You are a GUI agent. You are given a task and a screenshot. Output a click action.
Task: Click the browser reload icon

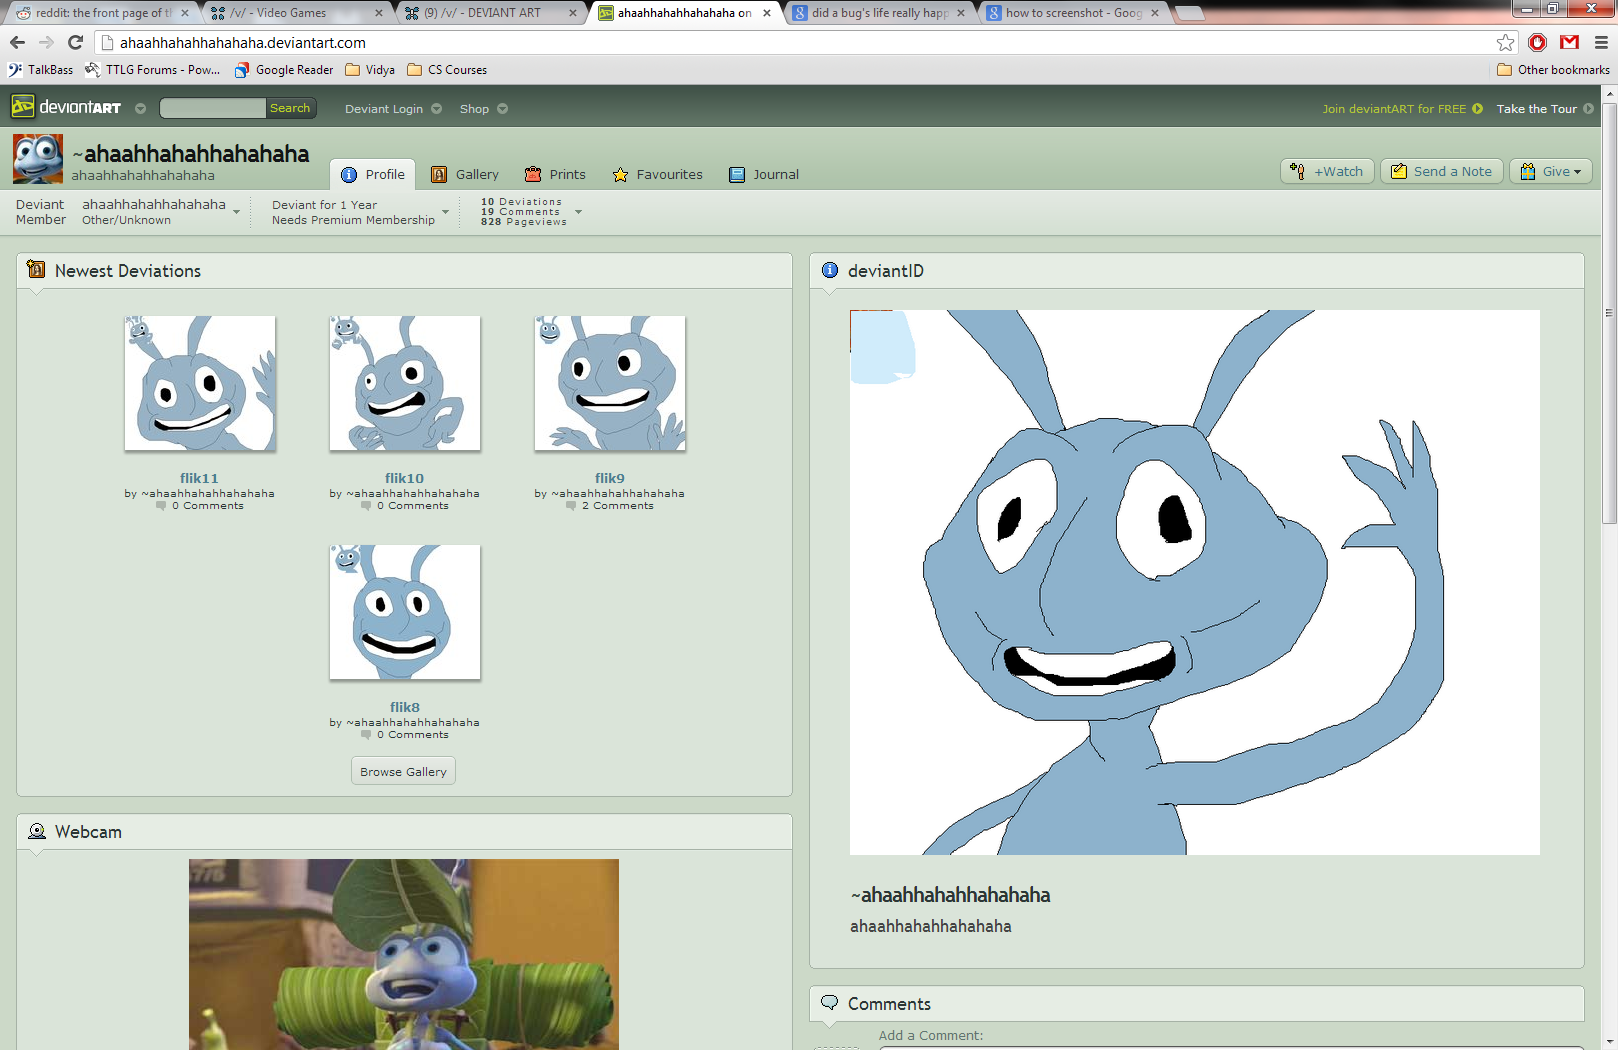pos(75,42)
